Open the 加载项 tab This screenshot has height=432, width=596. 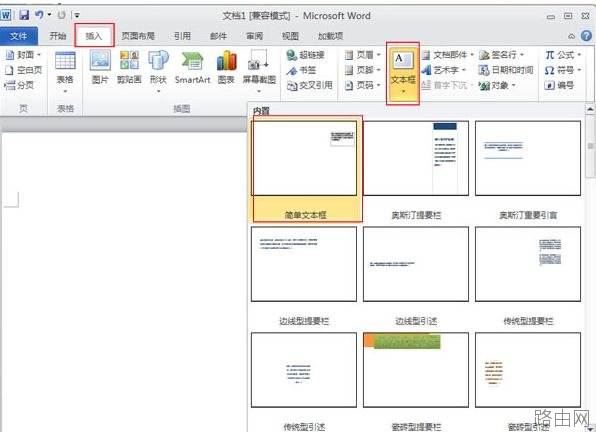(331, 36)
